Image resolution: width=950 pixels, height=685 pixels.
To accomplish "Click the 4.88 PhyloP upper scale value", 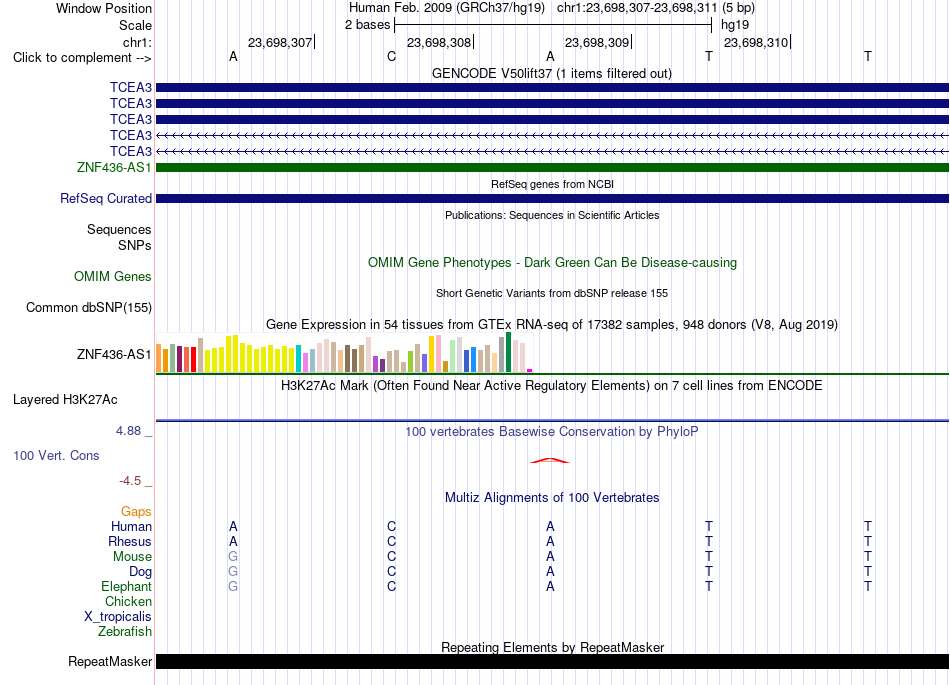I will click(128, 431).
